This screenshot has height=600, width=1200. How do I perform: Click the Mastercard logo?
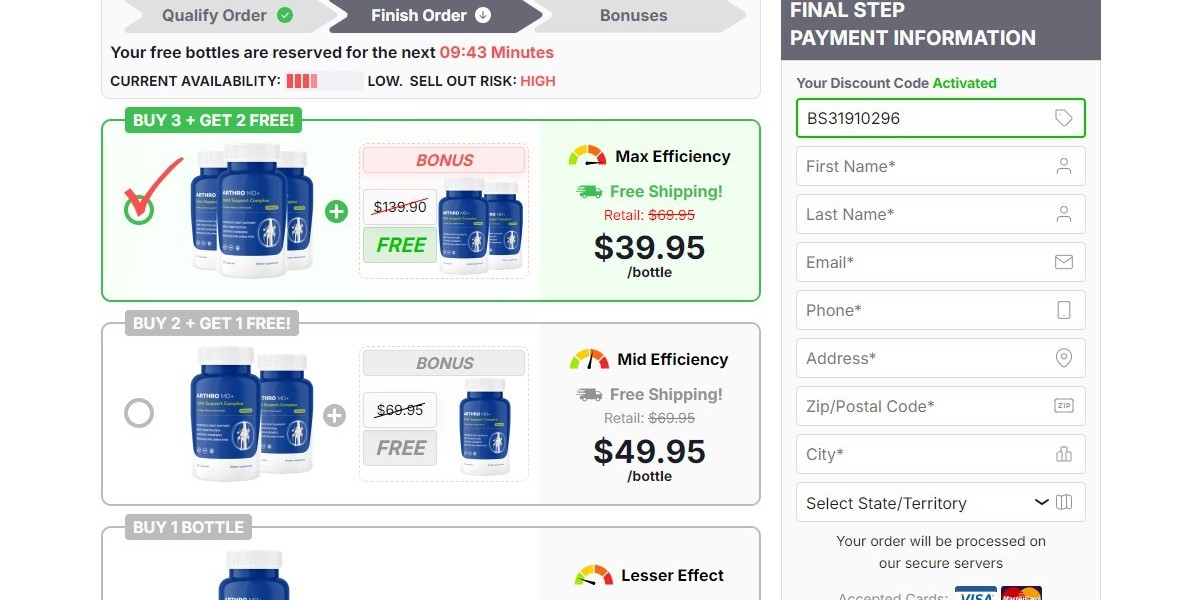(1021, 595)
